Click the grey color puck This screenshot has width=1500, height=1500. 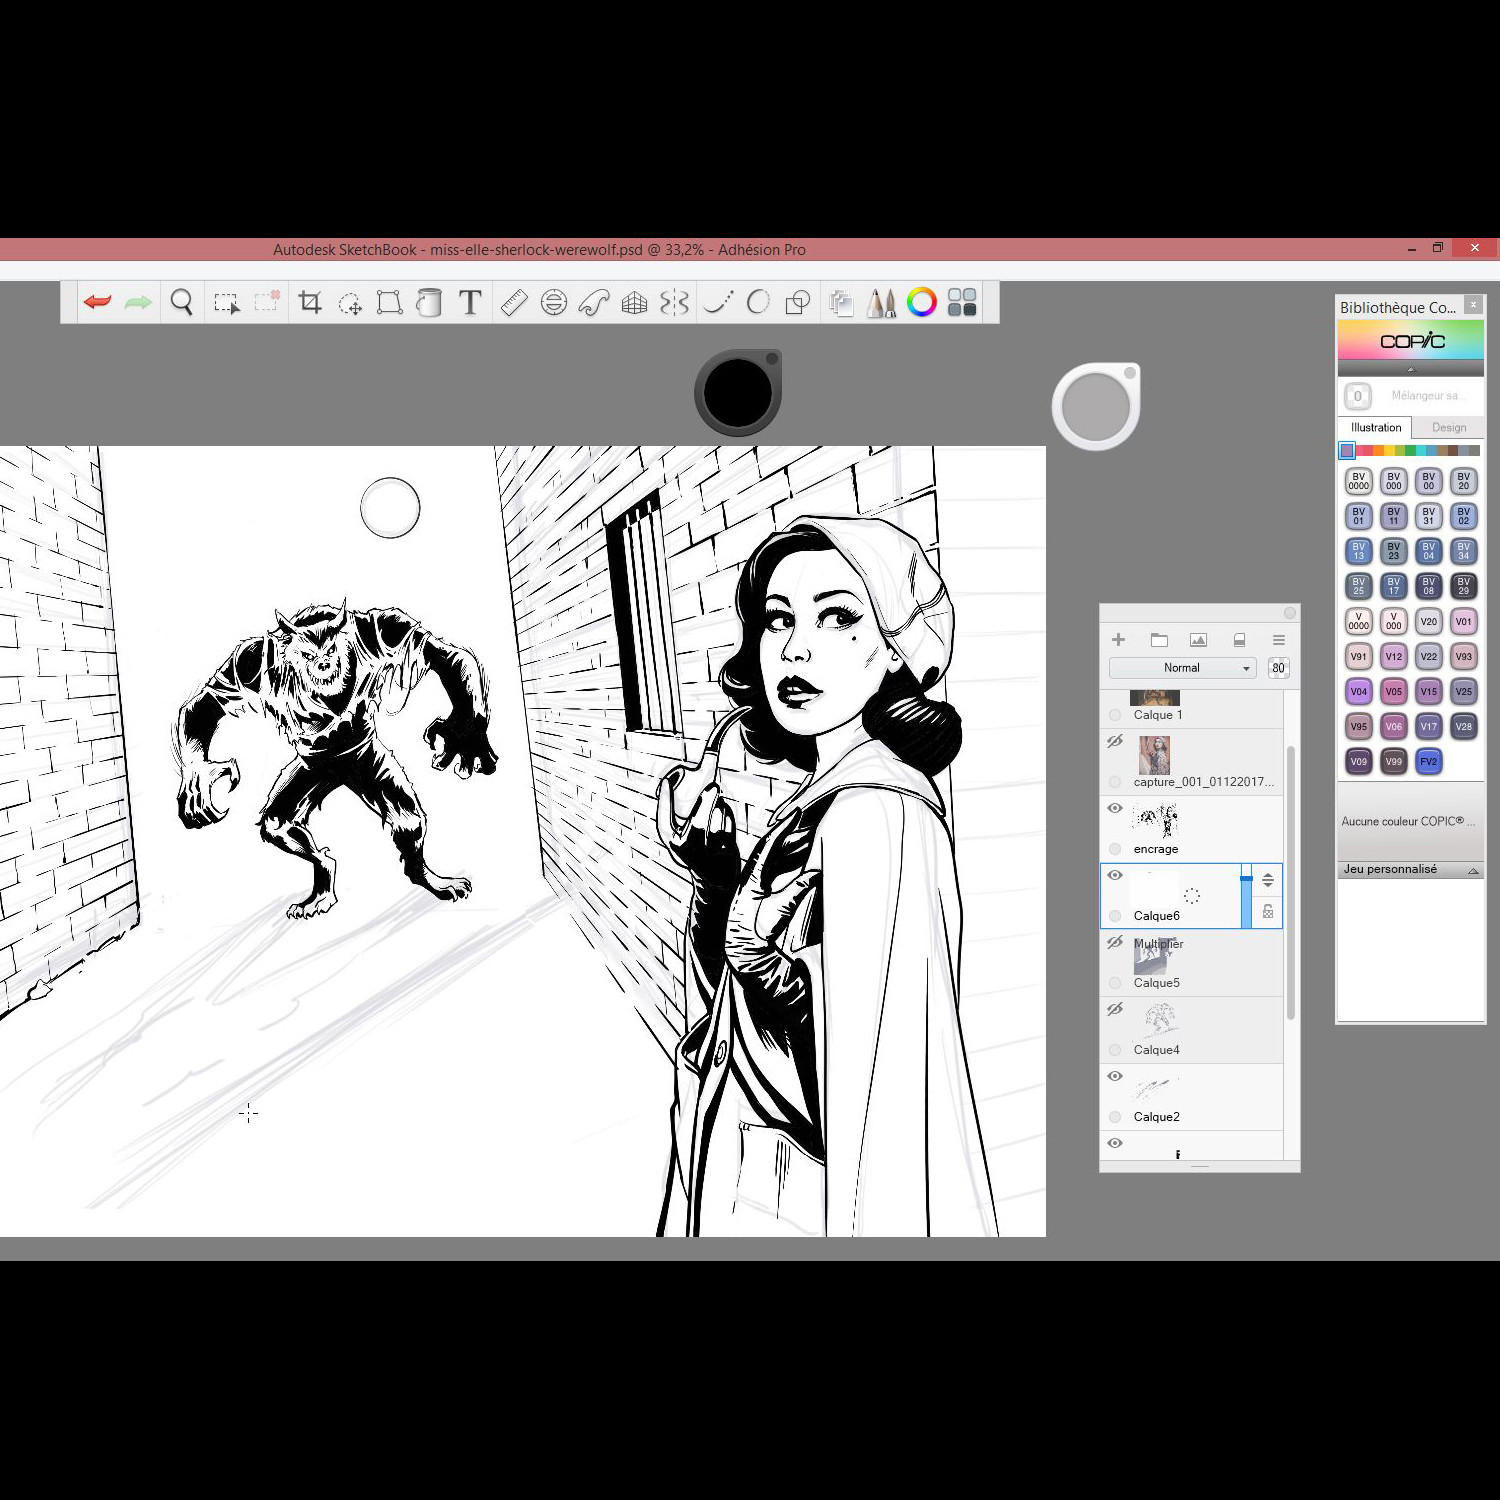tap(1096, 407)
